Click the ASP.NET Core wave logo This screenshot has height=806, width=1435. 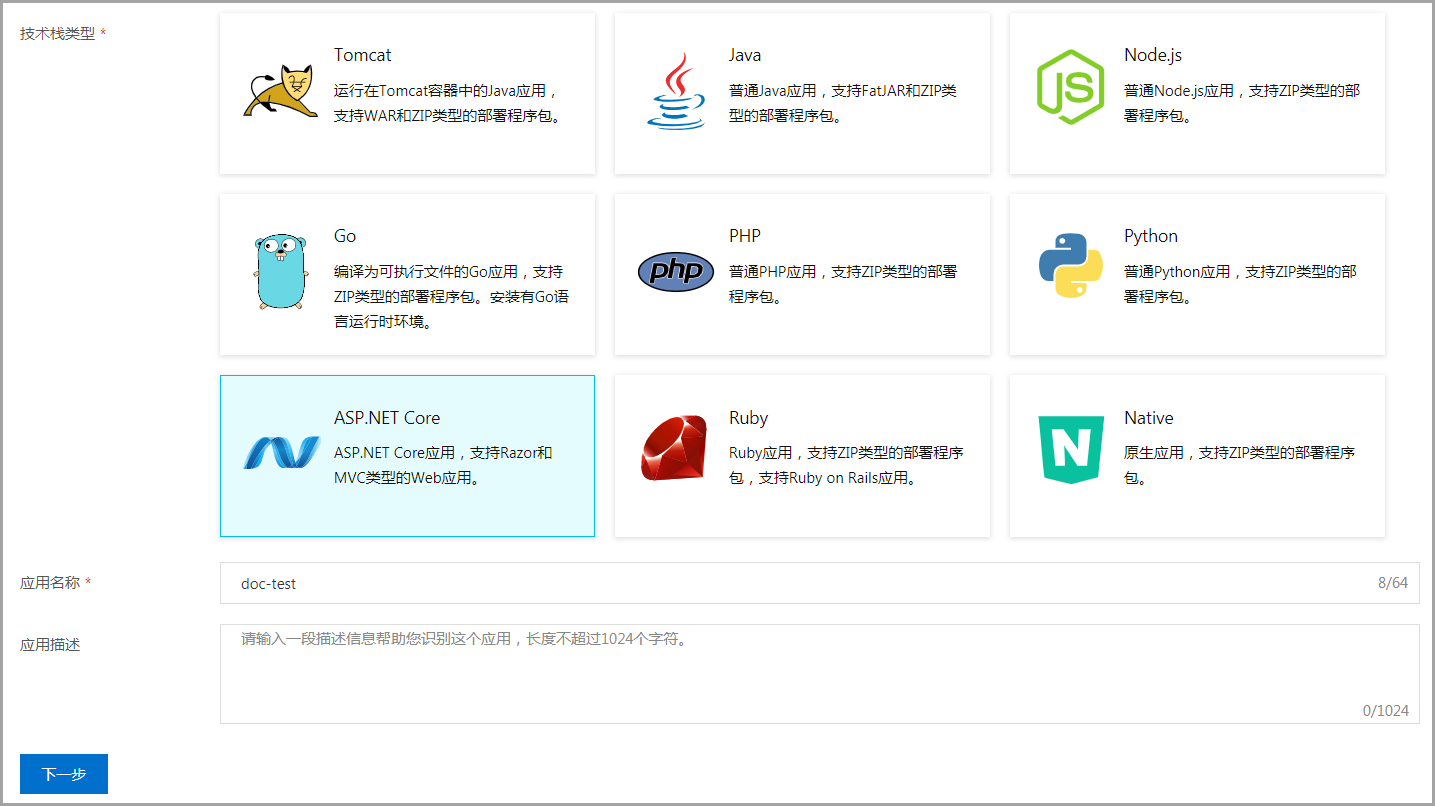tap(281, 453)
